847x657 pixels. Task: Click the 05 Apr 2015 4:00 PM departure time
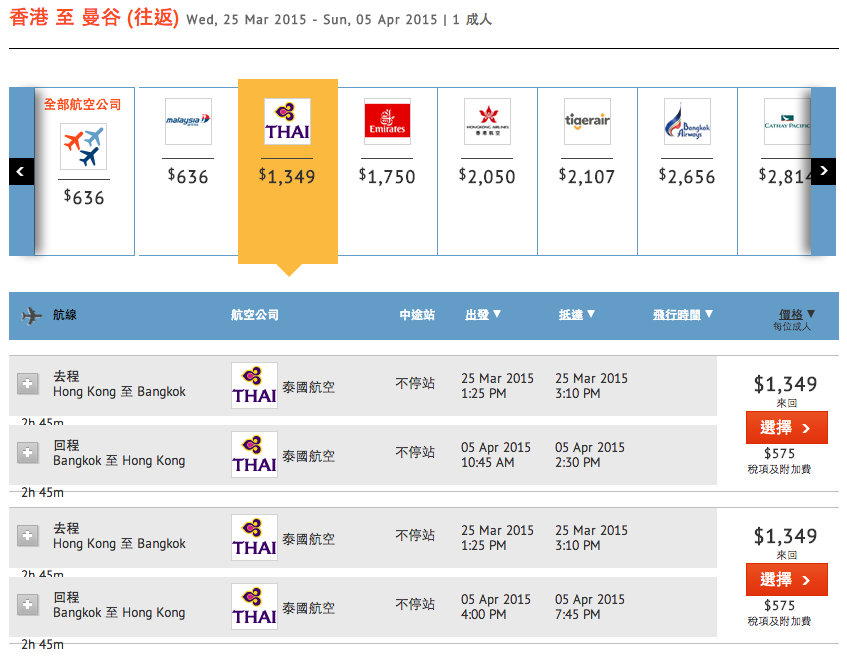point(495,607)
